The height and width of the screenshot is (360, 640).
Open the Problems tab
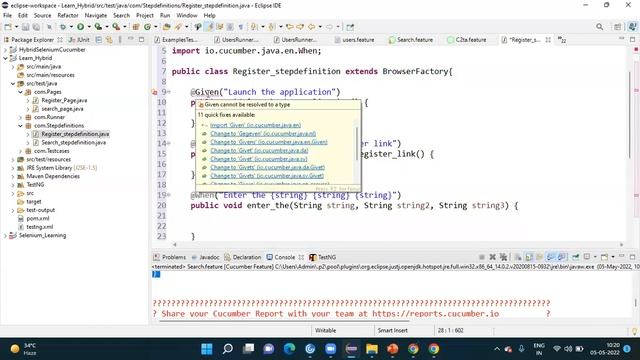169,257
